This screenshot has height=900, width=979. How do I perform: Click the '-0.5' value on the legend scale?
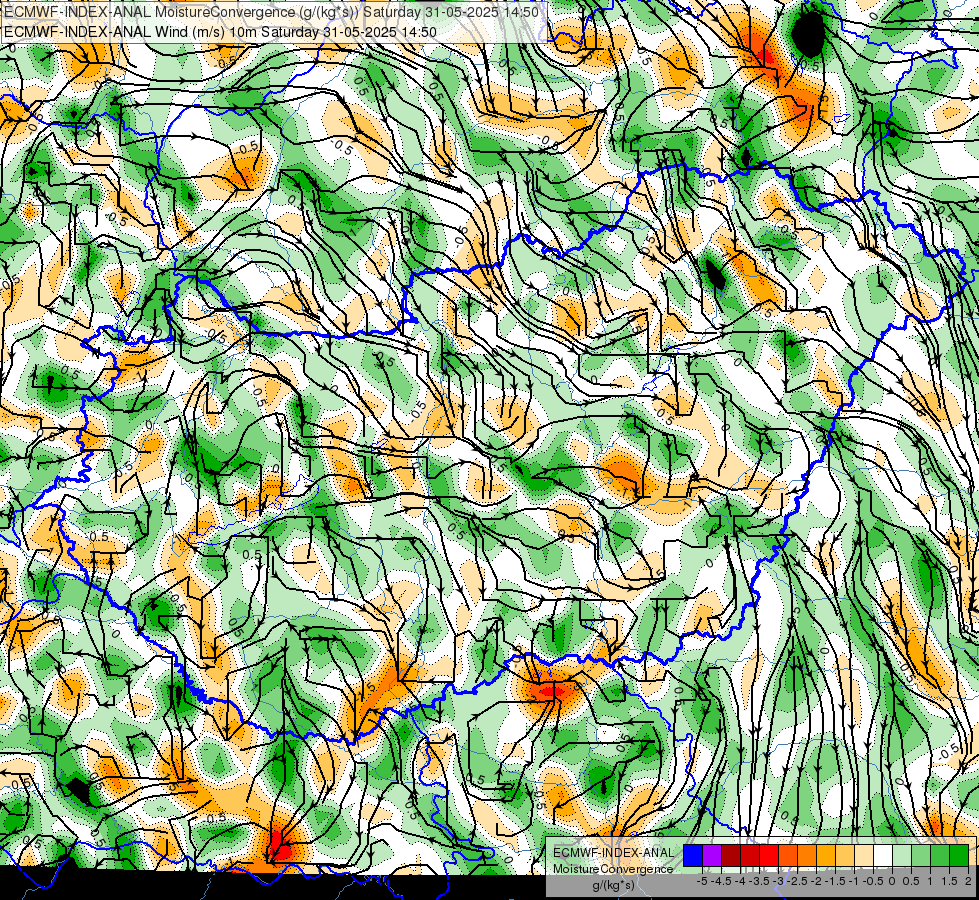pos(873,881)
